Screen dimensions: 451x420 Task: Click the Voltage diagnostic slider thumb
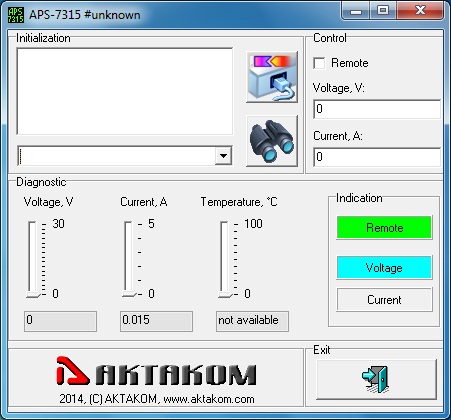[x=33, y=294]
